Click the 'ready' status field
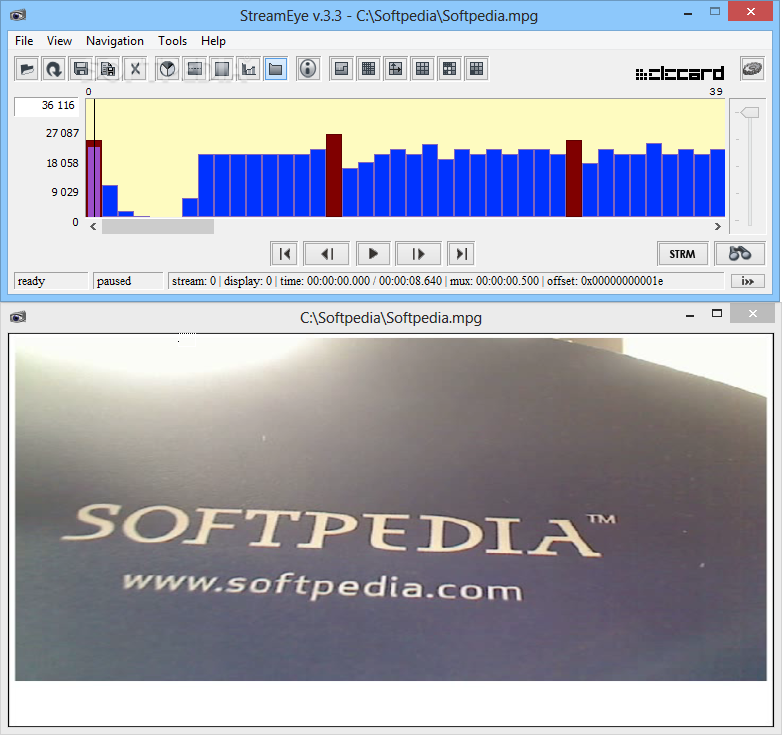Image resolution: width=782 pixels, height=735 pixels. click(x=51, y=281)
